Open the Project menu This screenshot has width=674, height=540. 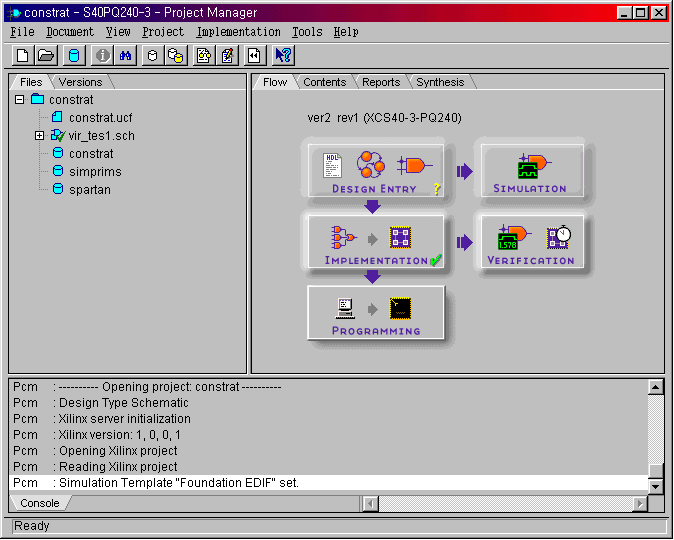pos(163,32)
